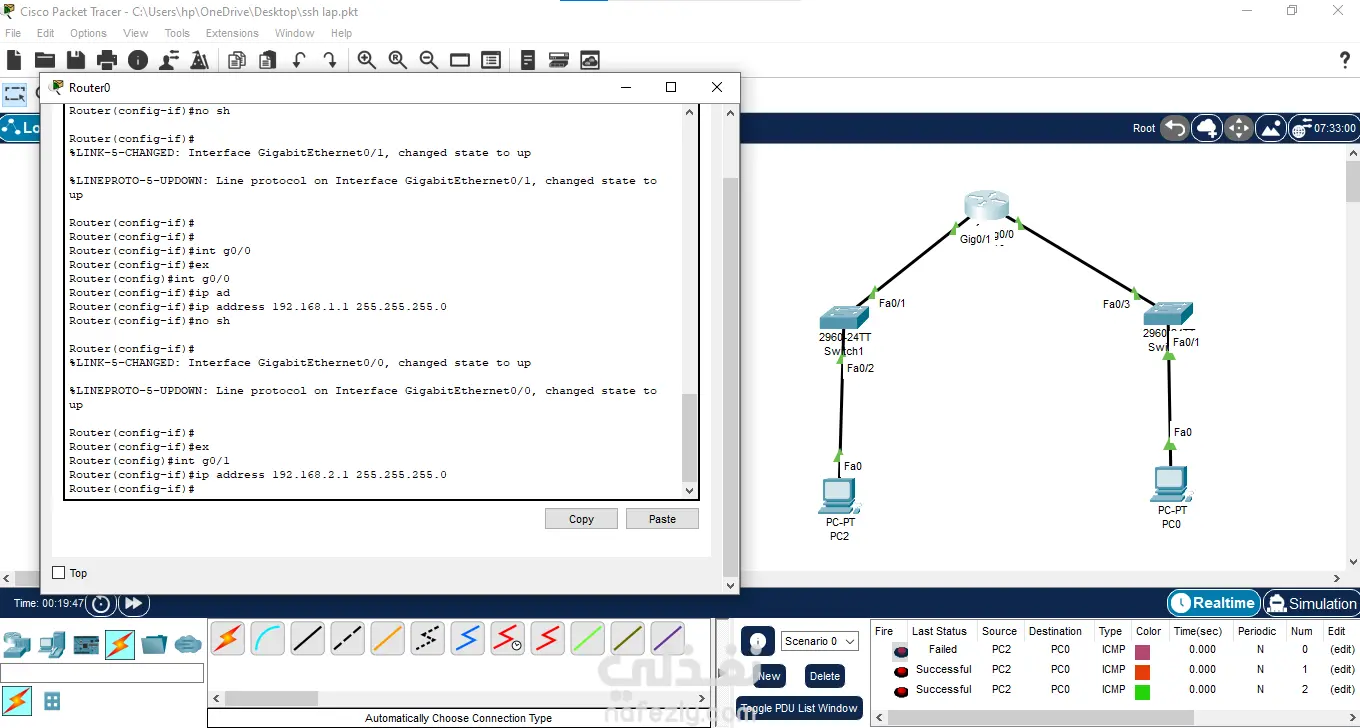Redo the last action in the toolbar

[330, 60]
